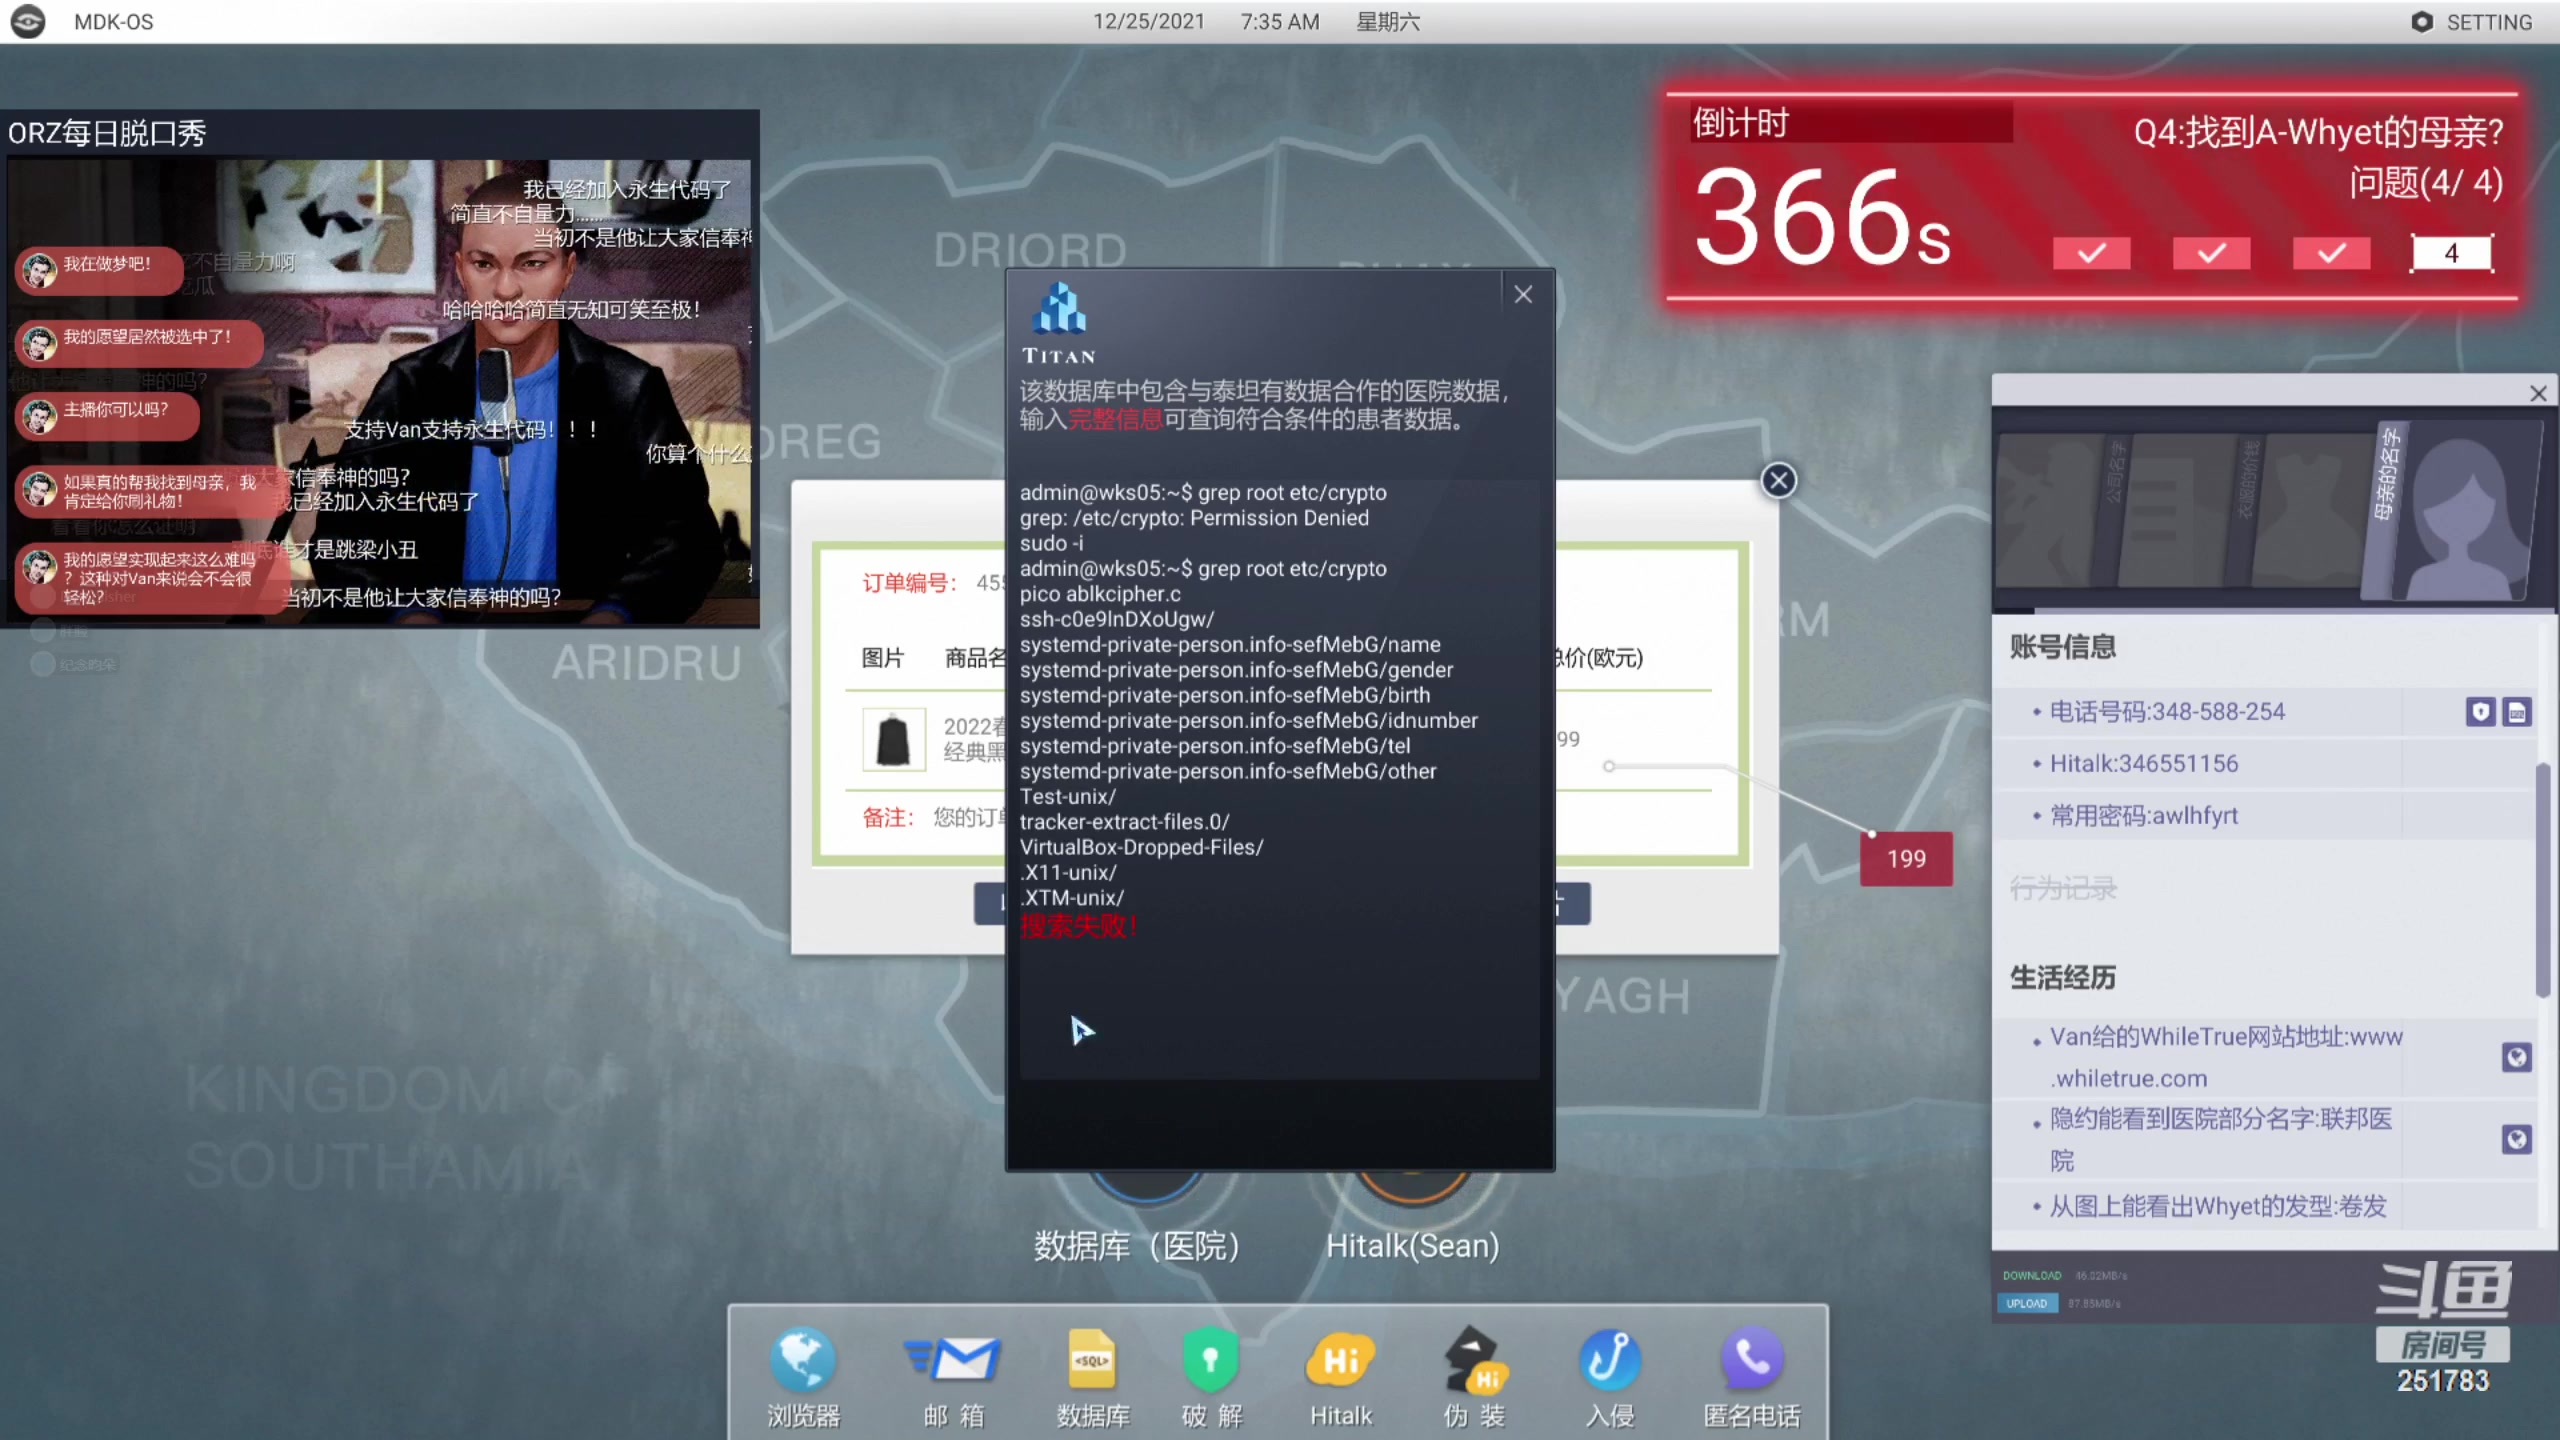Launch the 邮箱 mail app
The width and height of the screenshot is (2560, 1440).
pyautogui.click(x=953, y=1362)
